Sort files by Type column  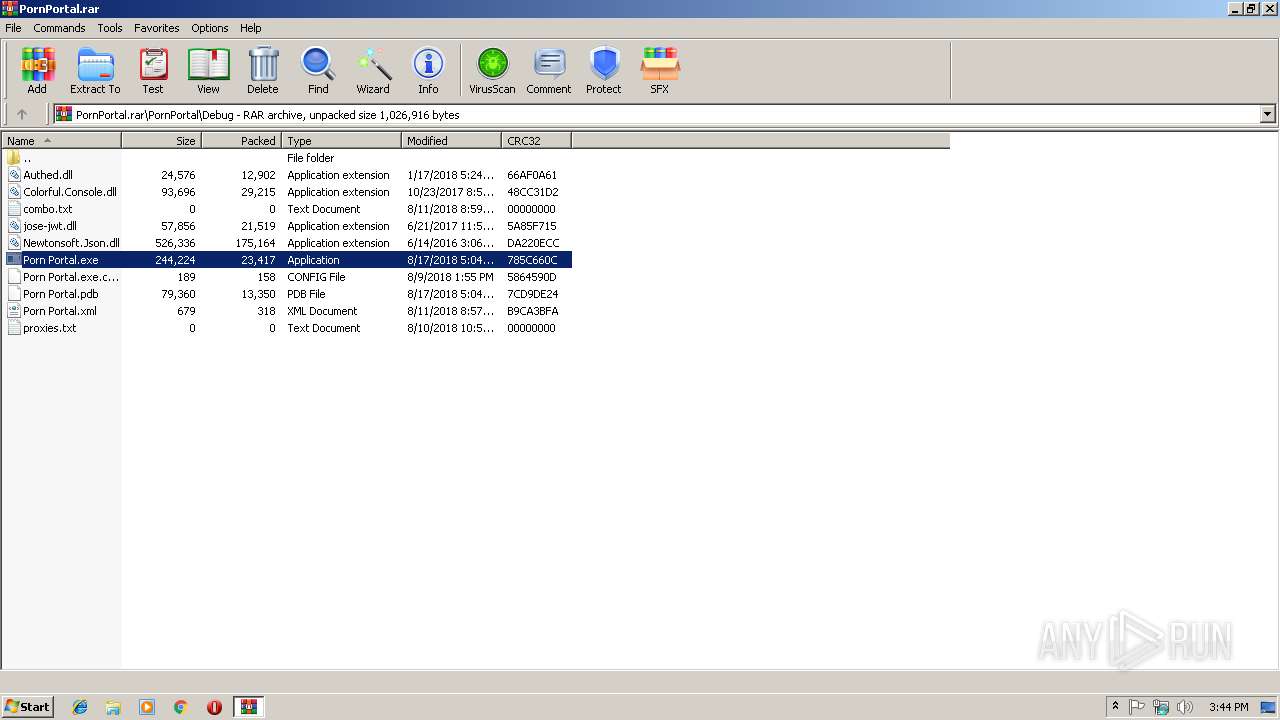click(342, 141)
